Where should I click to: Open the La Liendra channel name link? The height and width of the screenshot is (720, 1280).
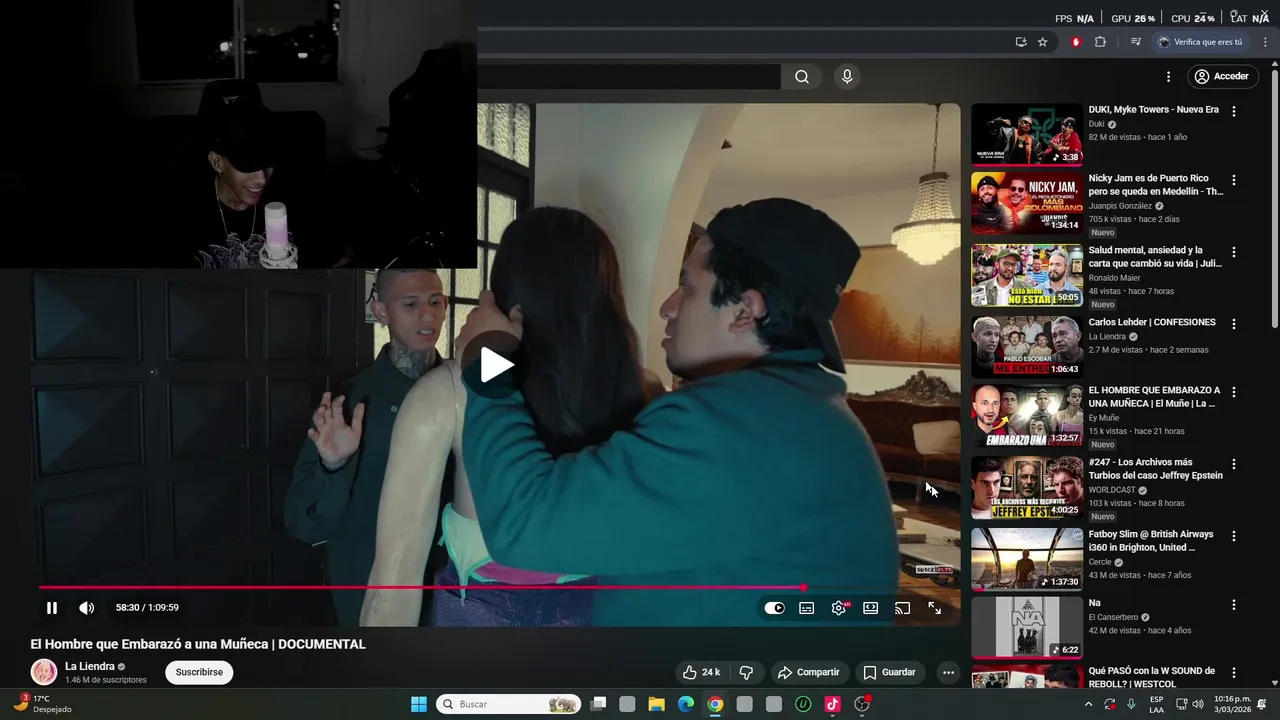point(90,666)
